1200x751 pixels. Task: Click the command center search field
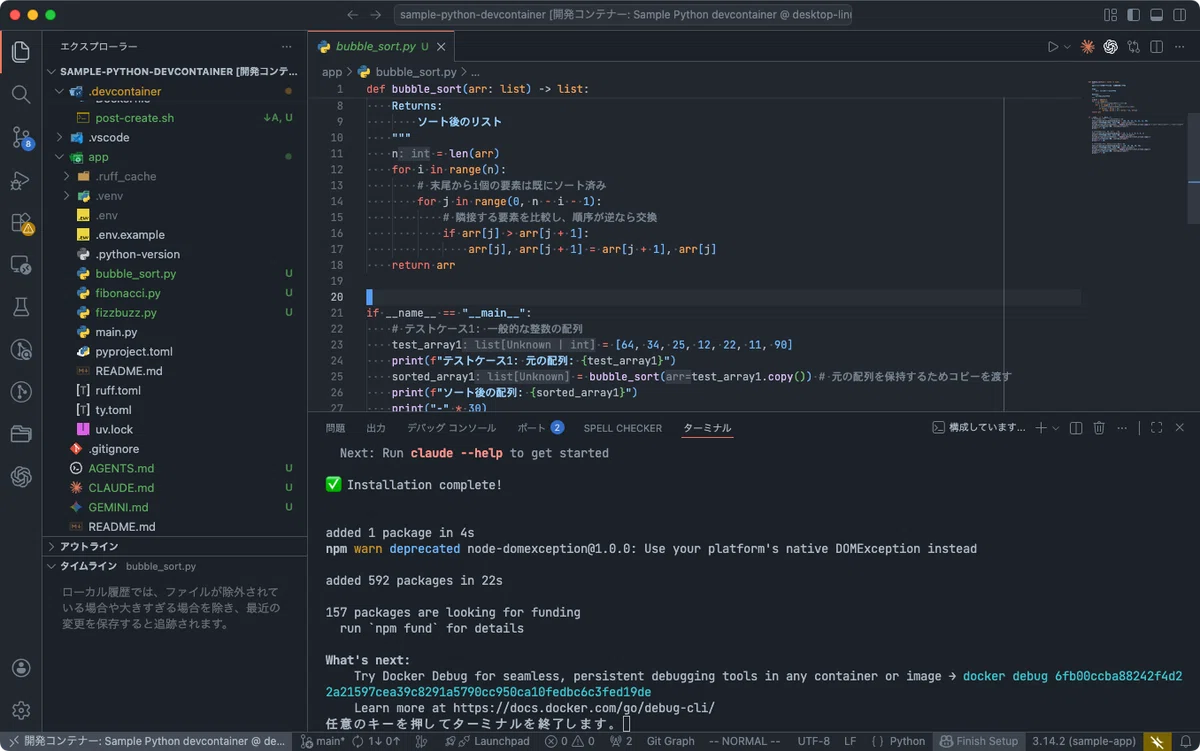624,15
